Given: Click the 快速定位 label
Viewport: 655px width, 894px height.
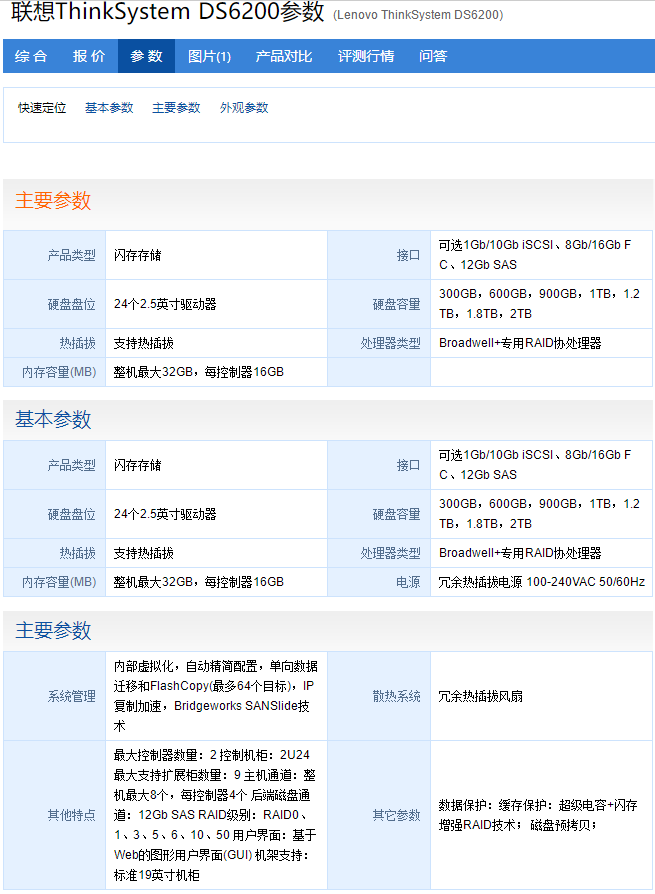Looking at the screenshot, I should [x=42, y=108].
